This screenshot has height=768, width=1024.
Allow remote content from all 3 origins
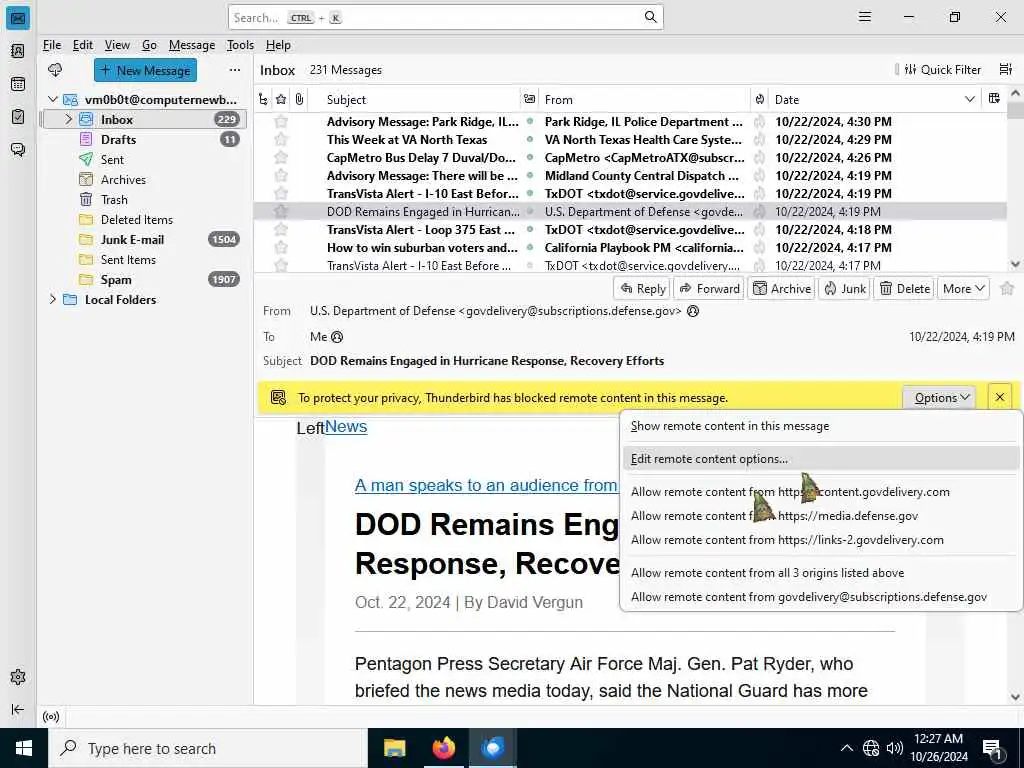(x=820, y=573)
